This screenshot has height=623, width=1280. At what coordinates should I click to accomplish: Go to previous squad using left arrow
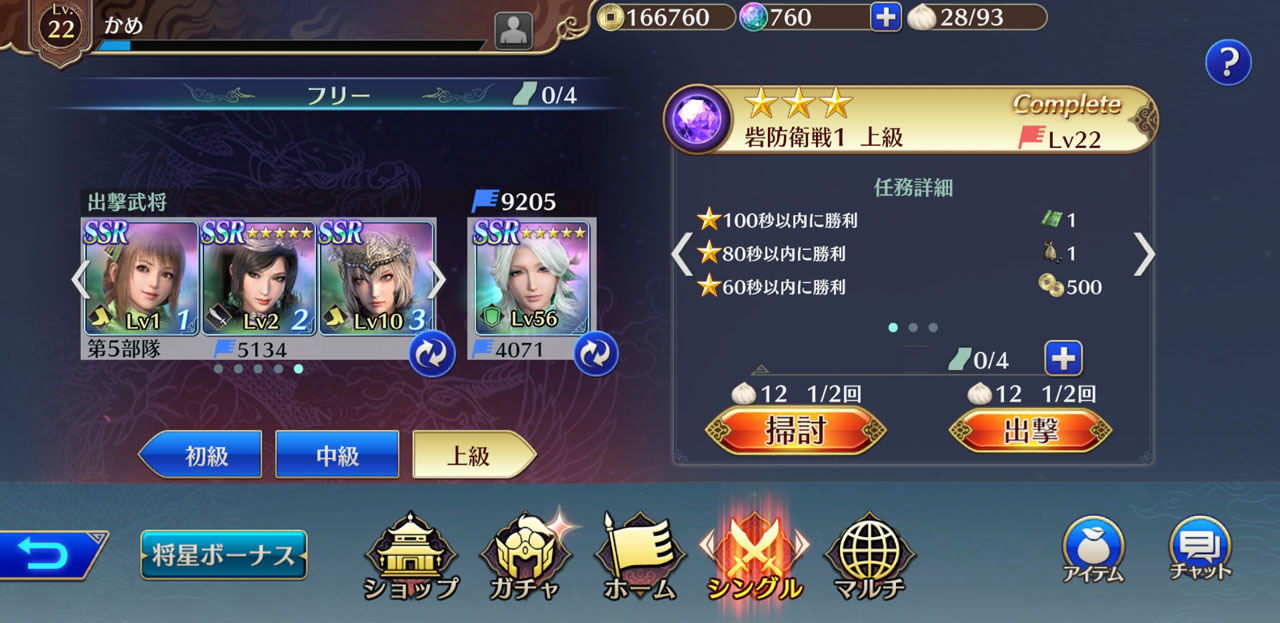81,280
